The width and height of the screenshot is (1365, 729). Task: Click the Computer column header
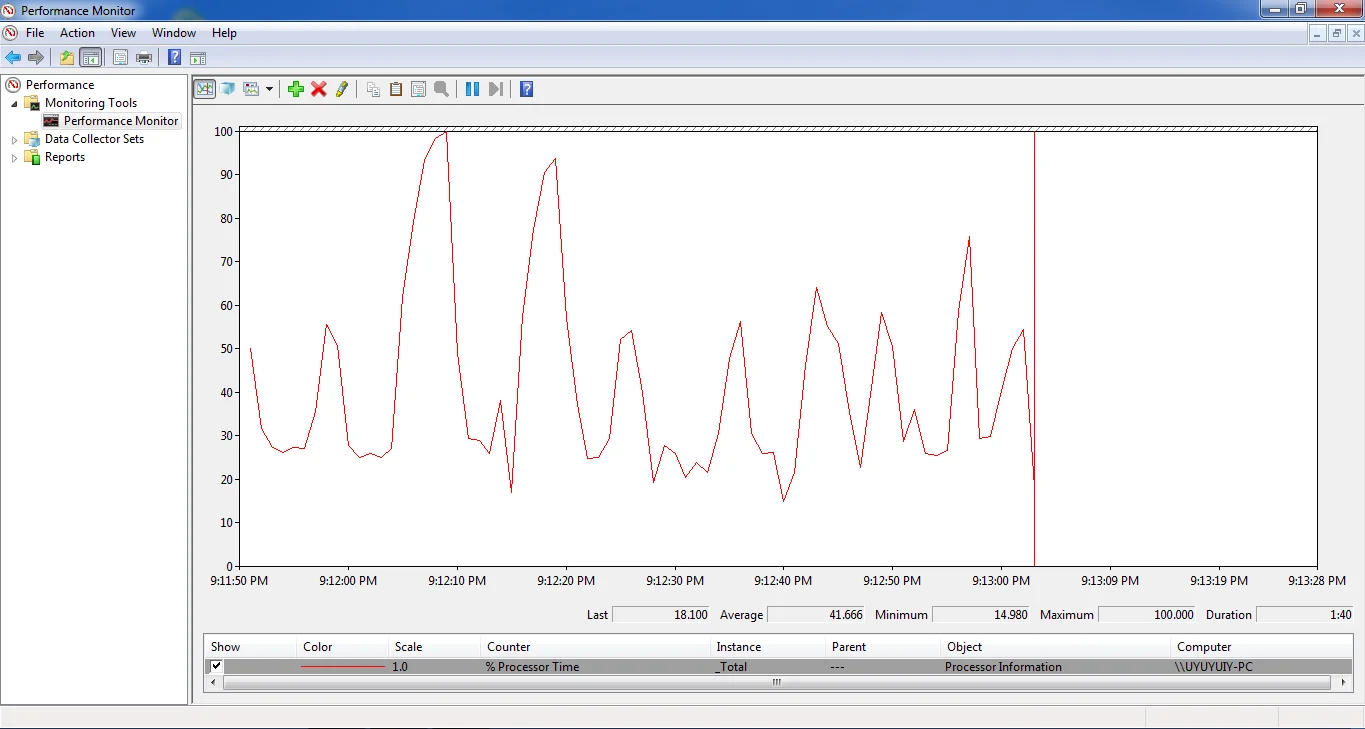pyautogui.click(x=1261, y=647)
